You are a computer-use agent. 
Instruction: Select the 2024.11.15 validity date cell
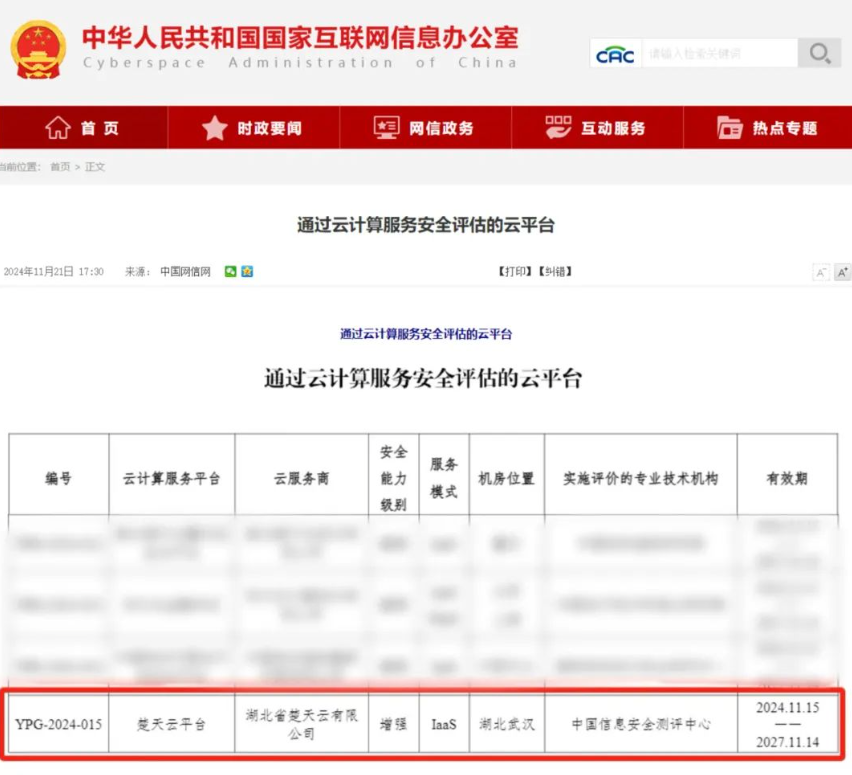click(x=787, y=724)
